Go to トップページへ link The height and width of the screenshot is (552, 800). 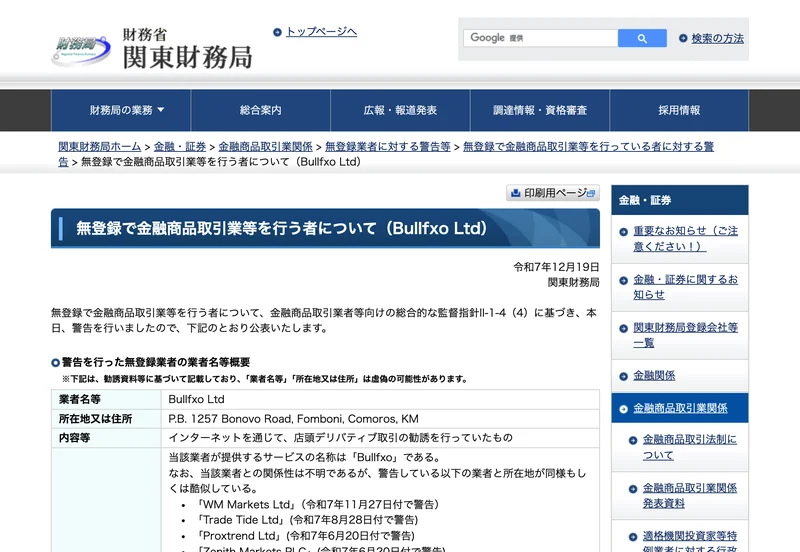[x=321, y=32]
